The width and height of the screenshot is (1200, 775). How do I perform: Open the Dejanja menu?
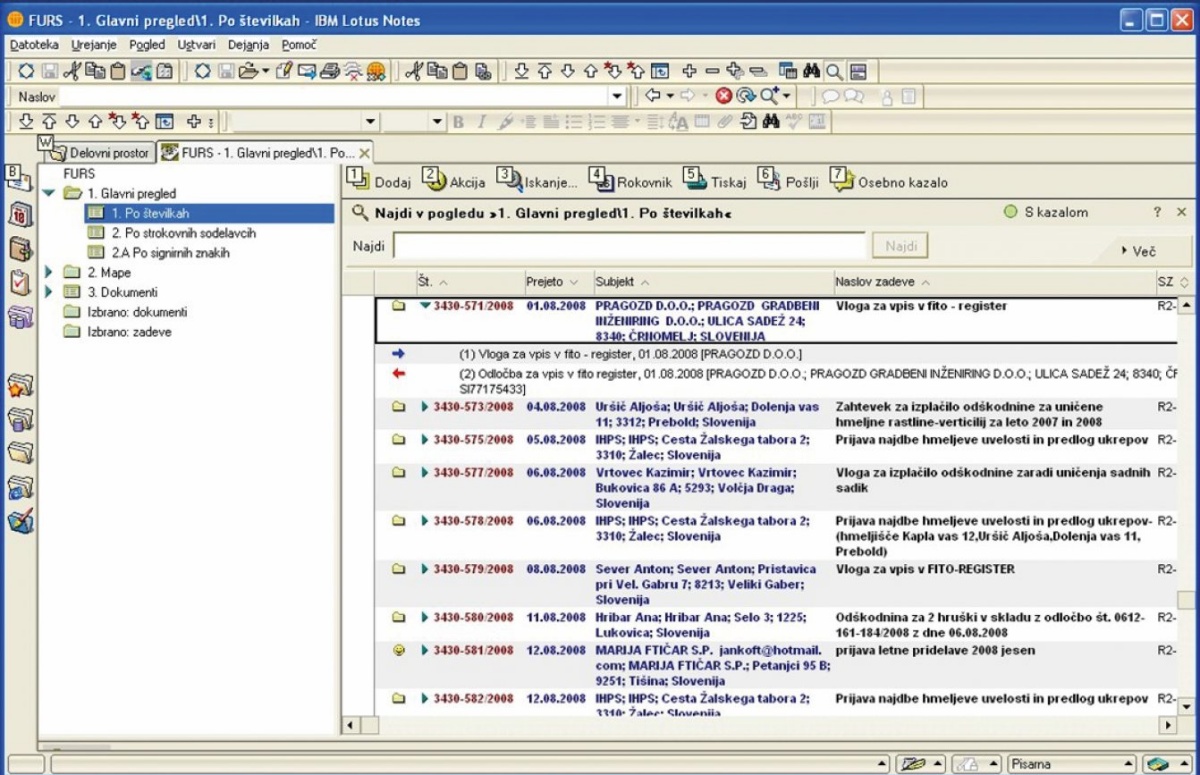[248, 45]
